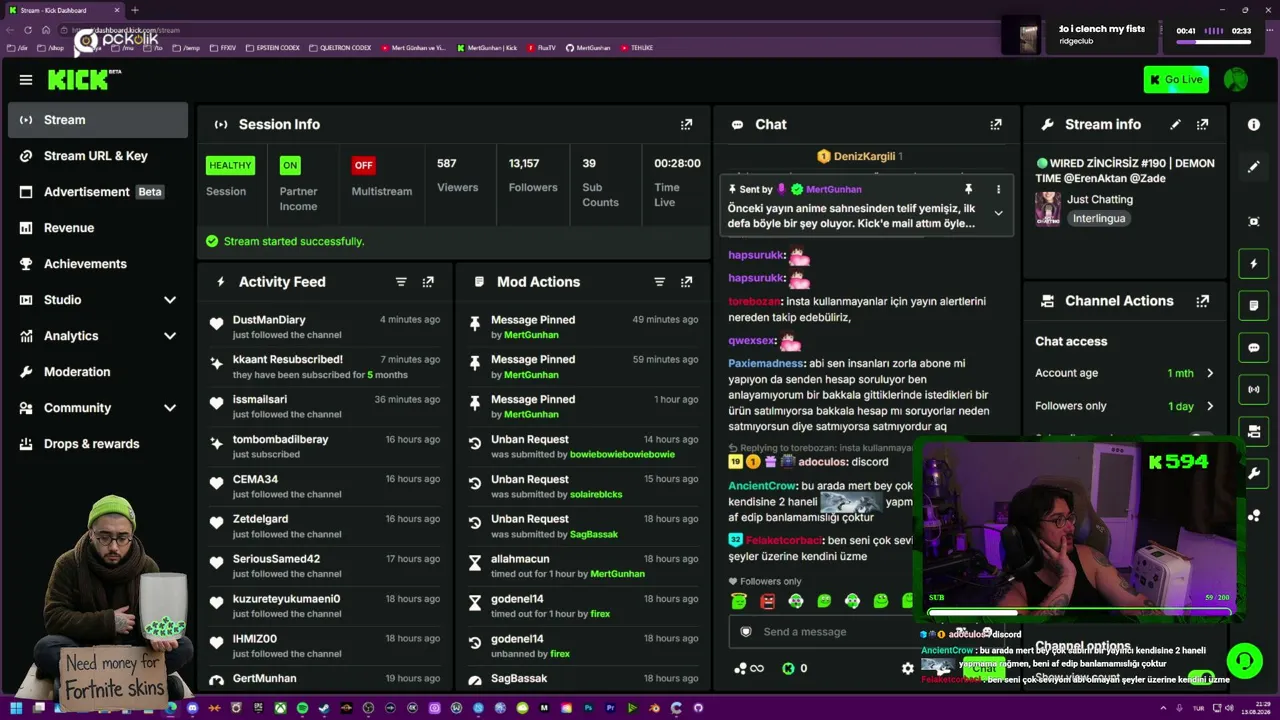
Task: Click the DustManDiary follow activity row
Action: (326, 327)
